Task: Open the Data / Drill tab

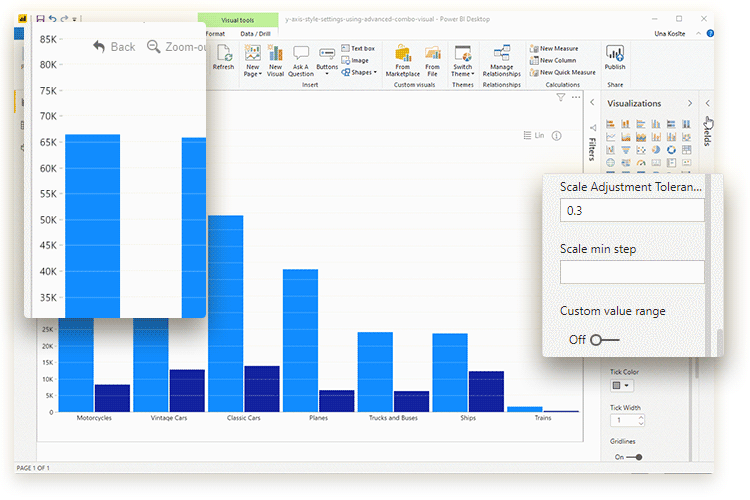Action: tap(255, 34)
